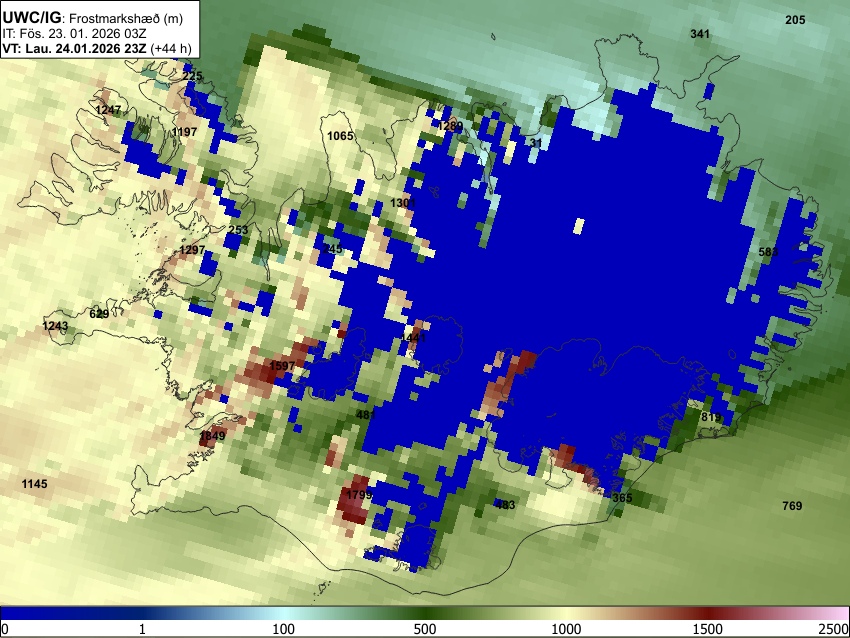Click the color scale label 100

(284, 629)
